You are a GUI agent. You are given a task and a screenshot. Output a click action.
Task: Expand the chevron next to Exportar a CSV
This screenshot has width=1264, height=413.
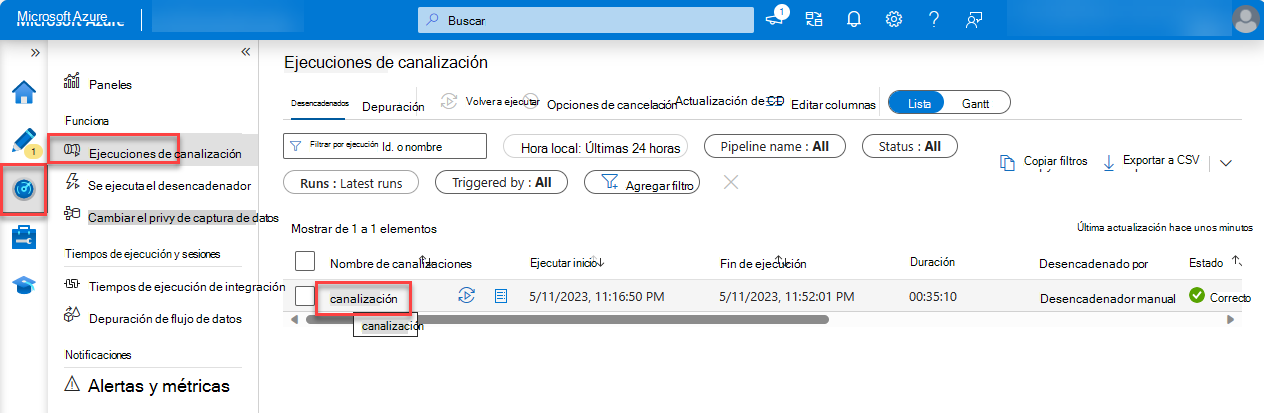pyautogui.click(x=1227, y=162)
